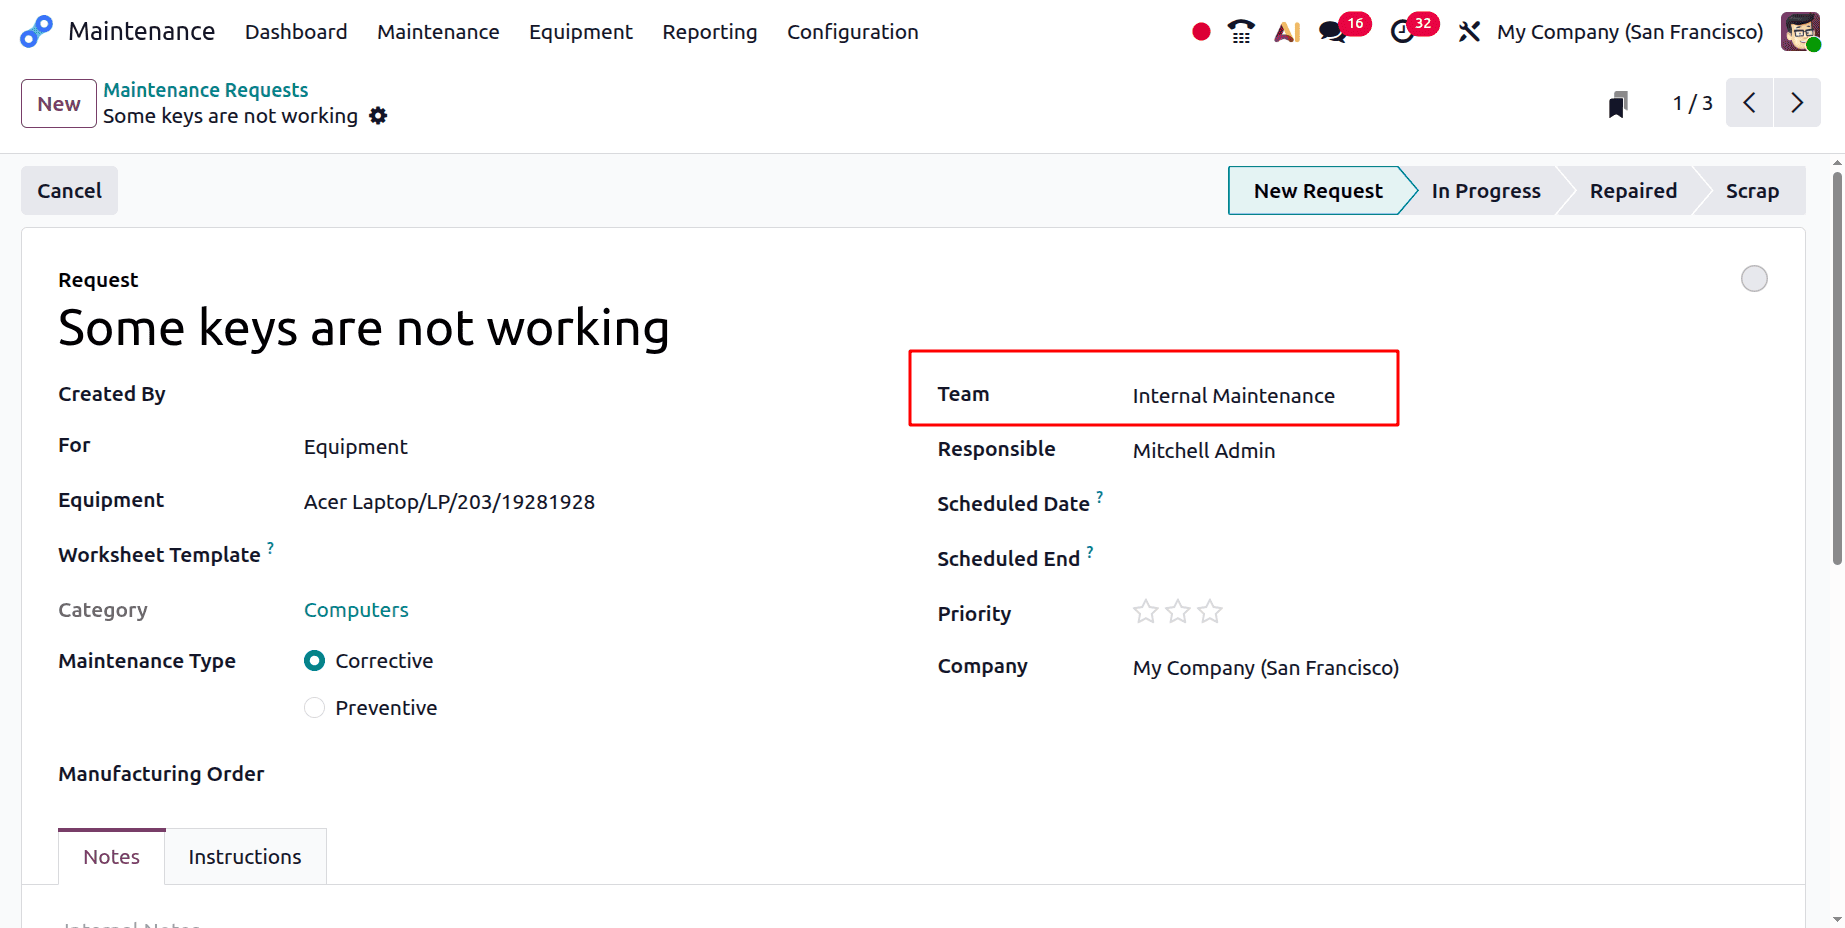
Task: Select Corrective maintenance type
Action: (314, 661)
